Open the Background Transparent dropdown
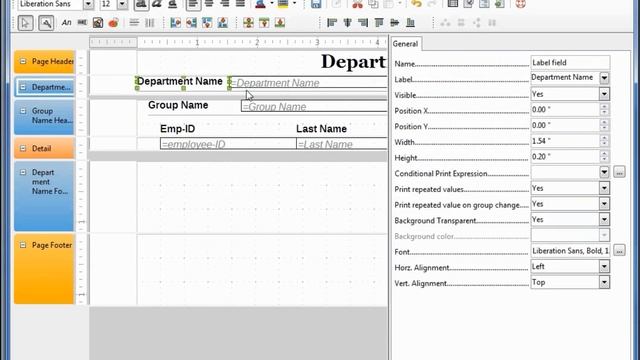This screenshot has height=360, width=640. (604, 220)
